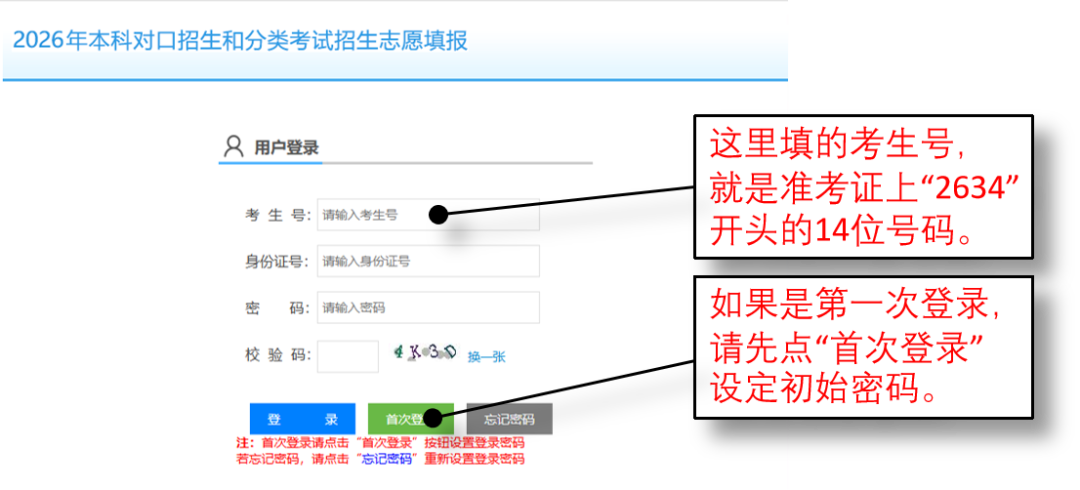
Task: Click the green 首次登录 button
Action: point(411,419)
